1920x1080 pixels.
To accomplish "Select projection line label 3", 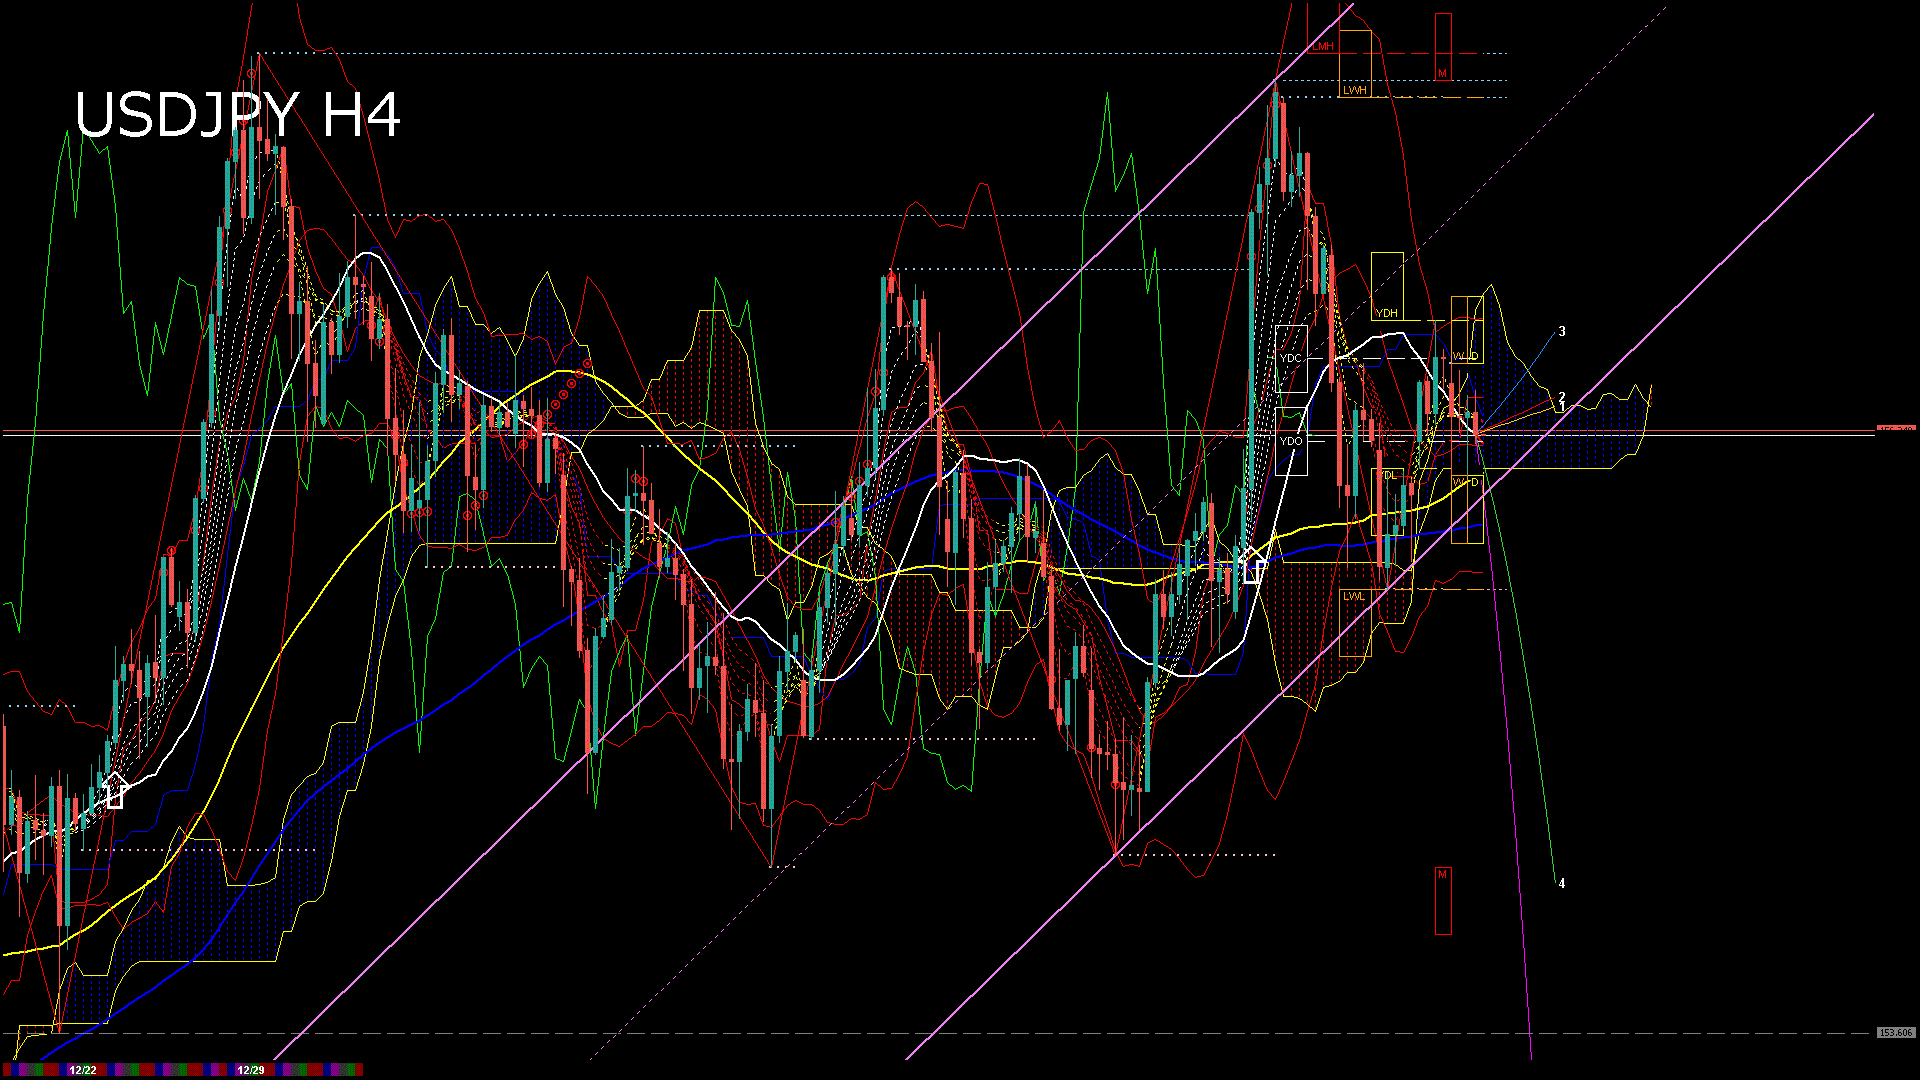I will coord(1562,332).
